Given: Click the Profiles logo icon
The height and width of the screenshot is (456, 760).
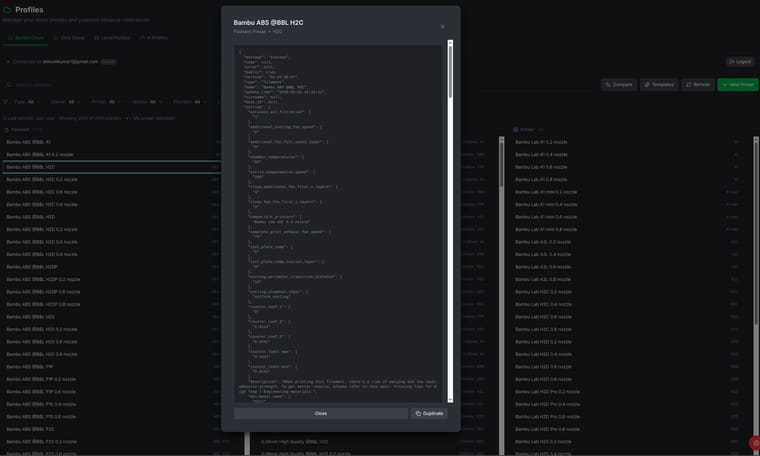Looking at the screenshot, I should pyautogui.click(x=7, y=10).
